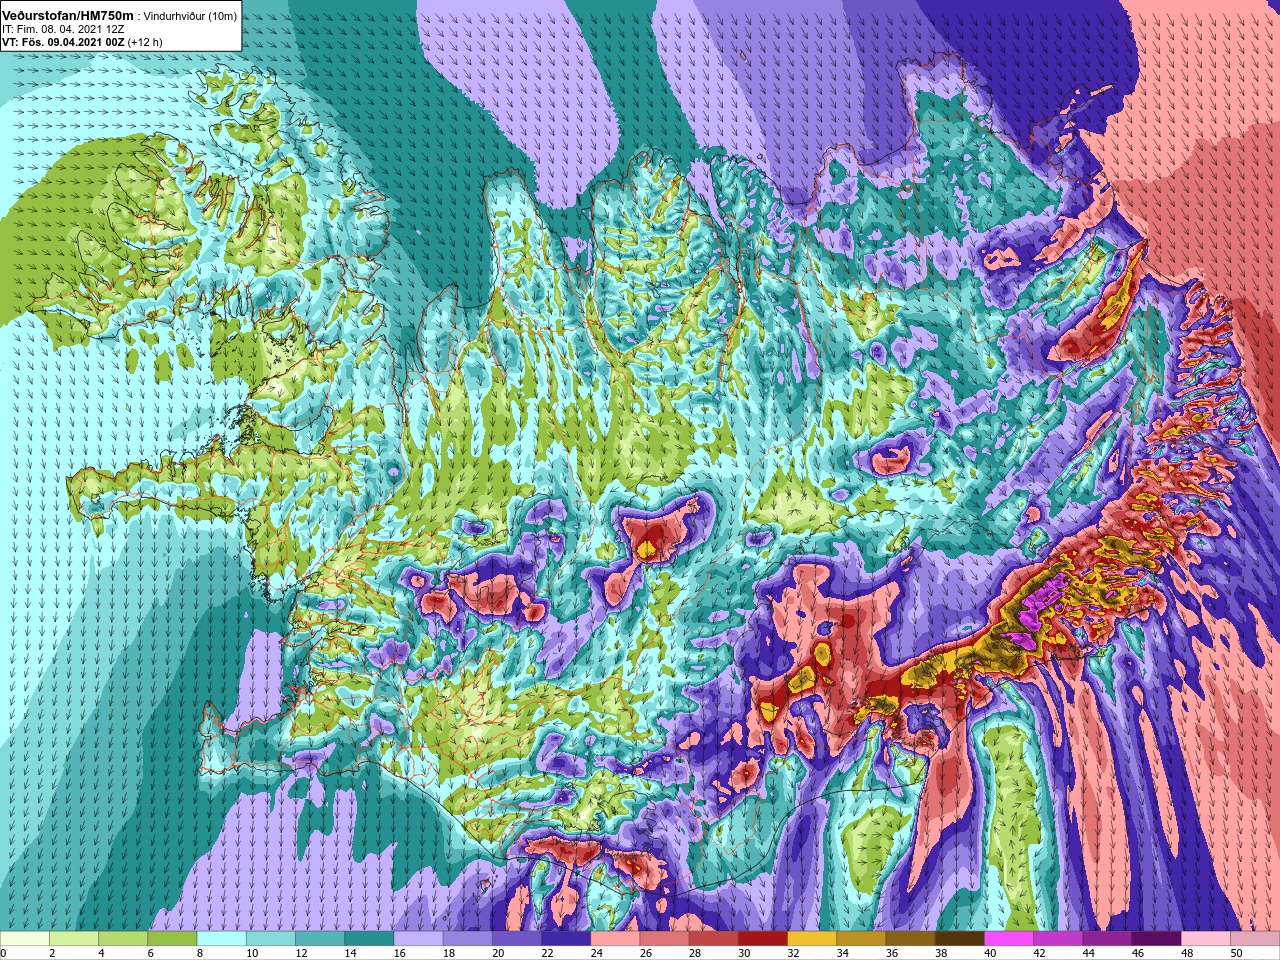Click the salmon swatch between 26 and 28
The height and width of the screenshot is (960, 1280).
click(x=664, y=939)
